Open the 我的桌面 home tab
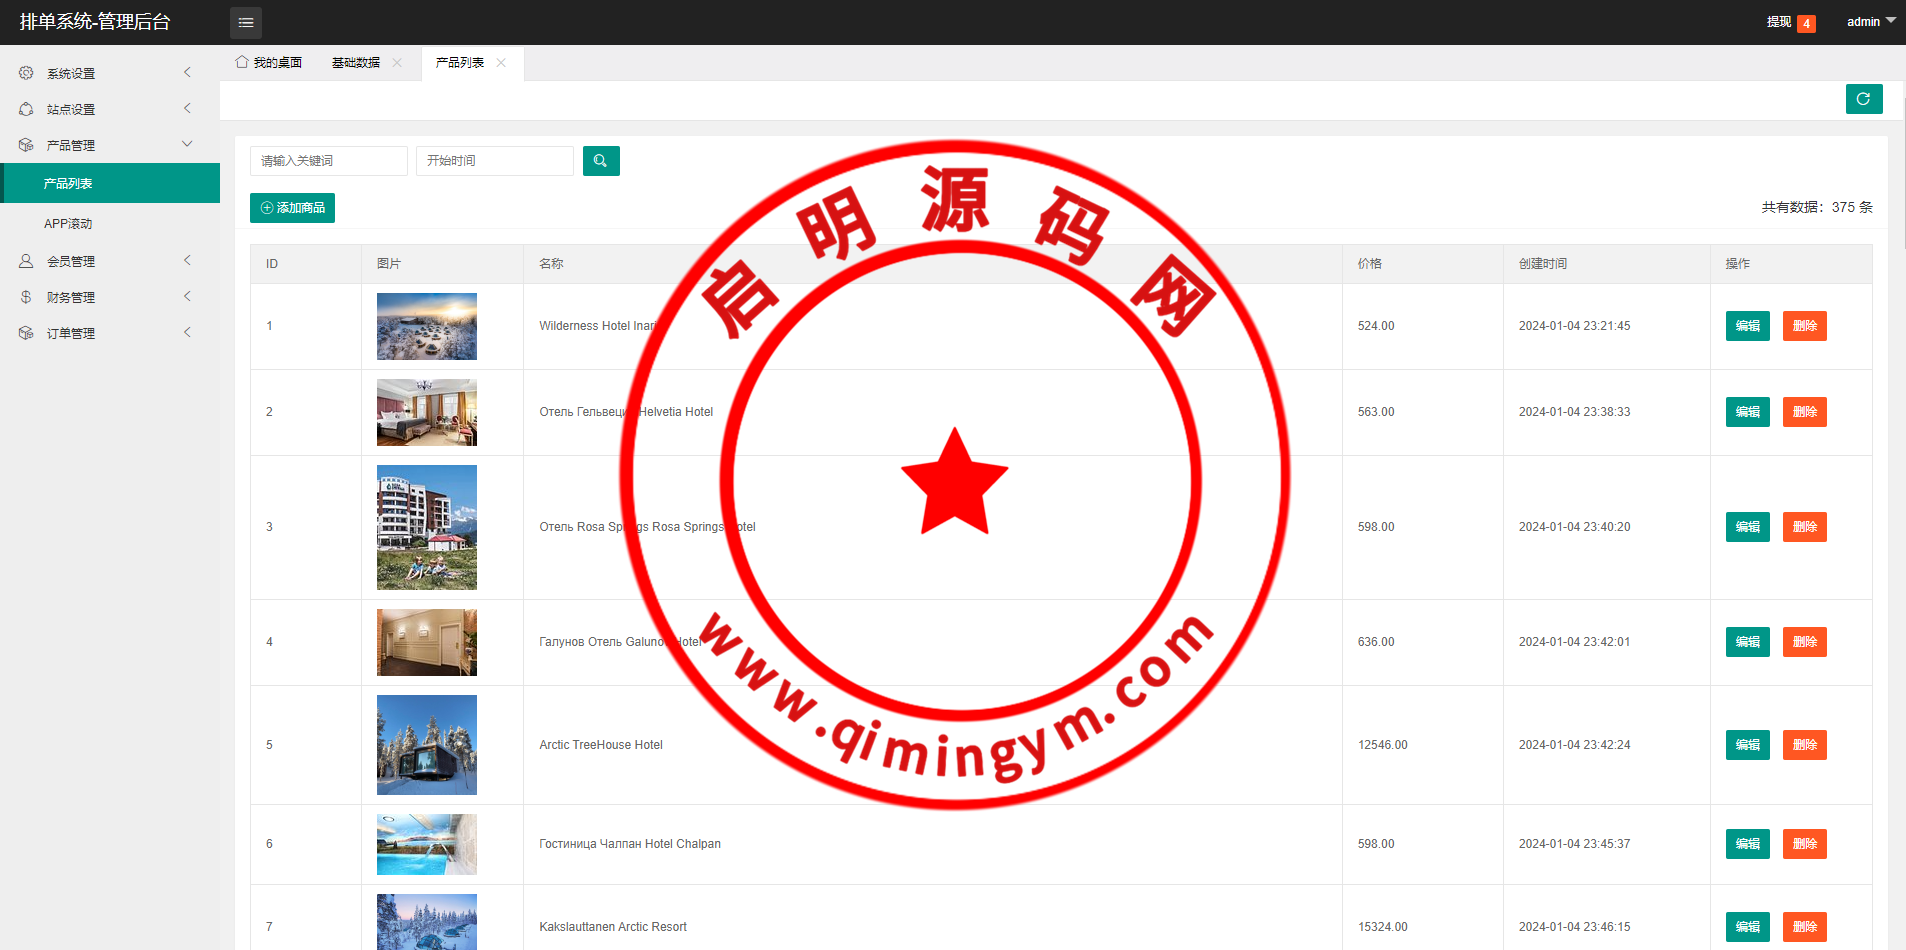1906x950 pixels. pyautogui.click(x=269, y=63)
